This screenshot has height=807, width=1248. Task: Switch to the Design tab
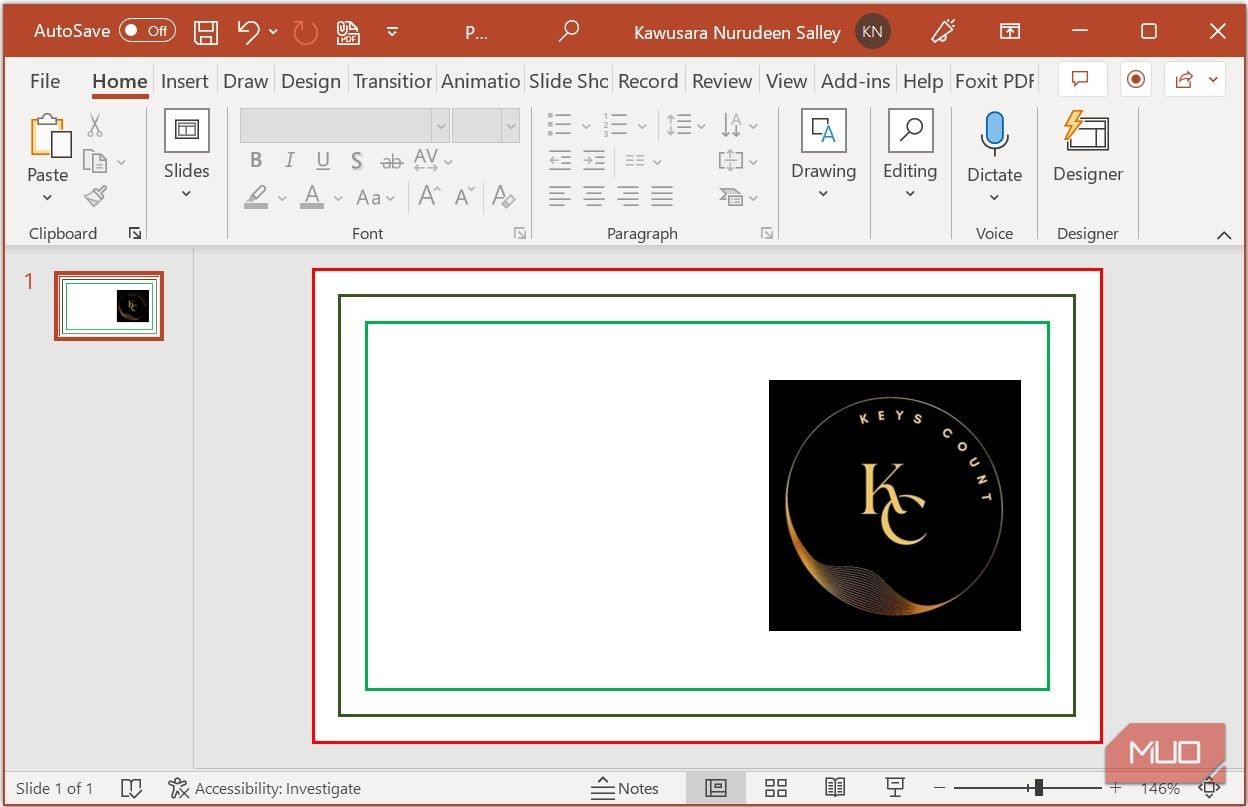(x=311, y=81)
